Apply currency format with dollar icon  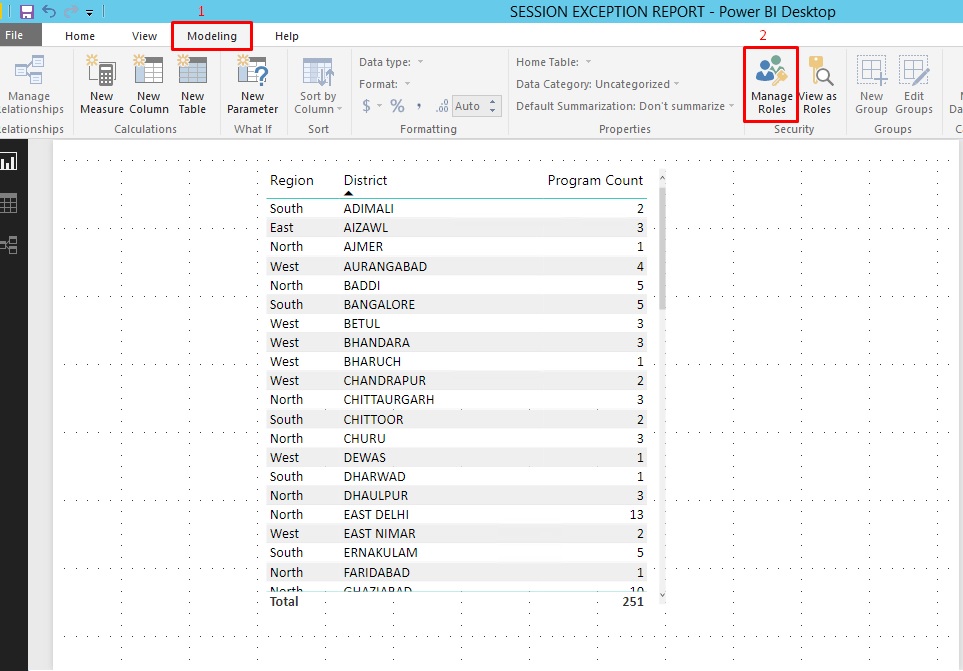[366, 106]
